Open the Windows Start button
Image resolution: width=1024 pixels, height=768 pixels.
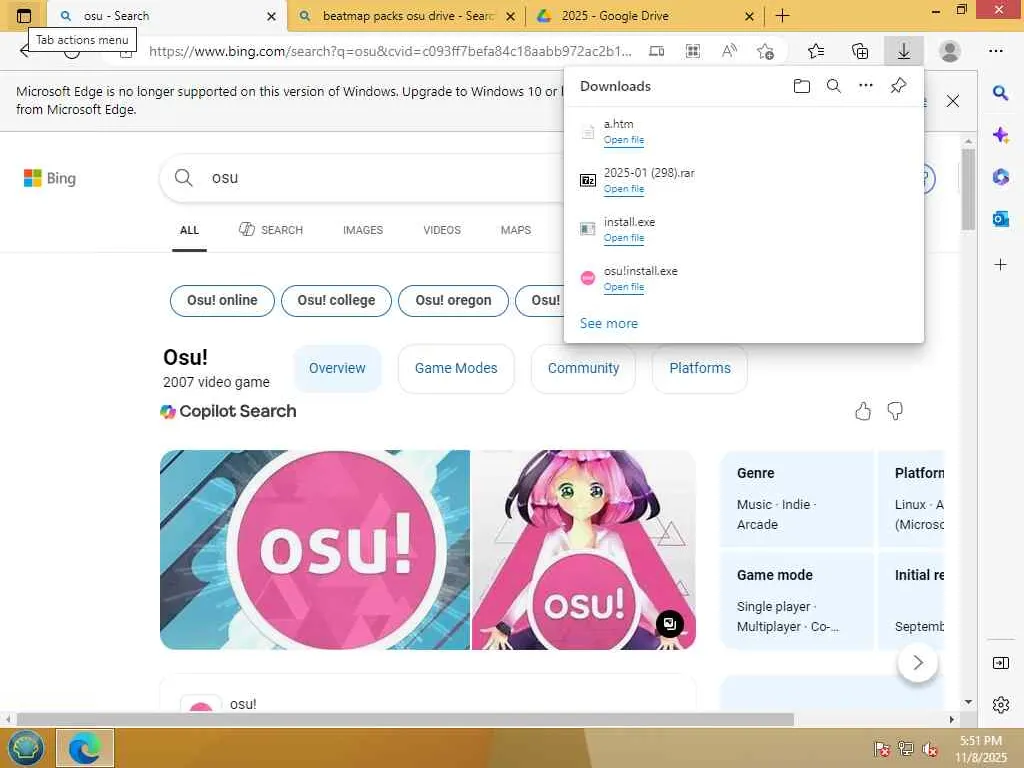[25, 748]
